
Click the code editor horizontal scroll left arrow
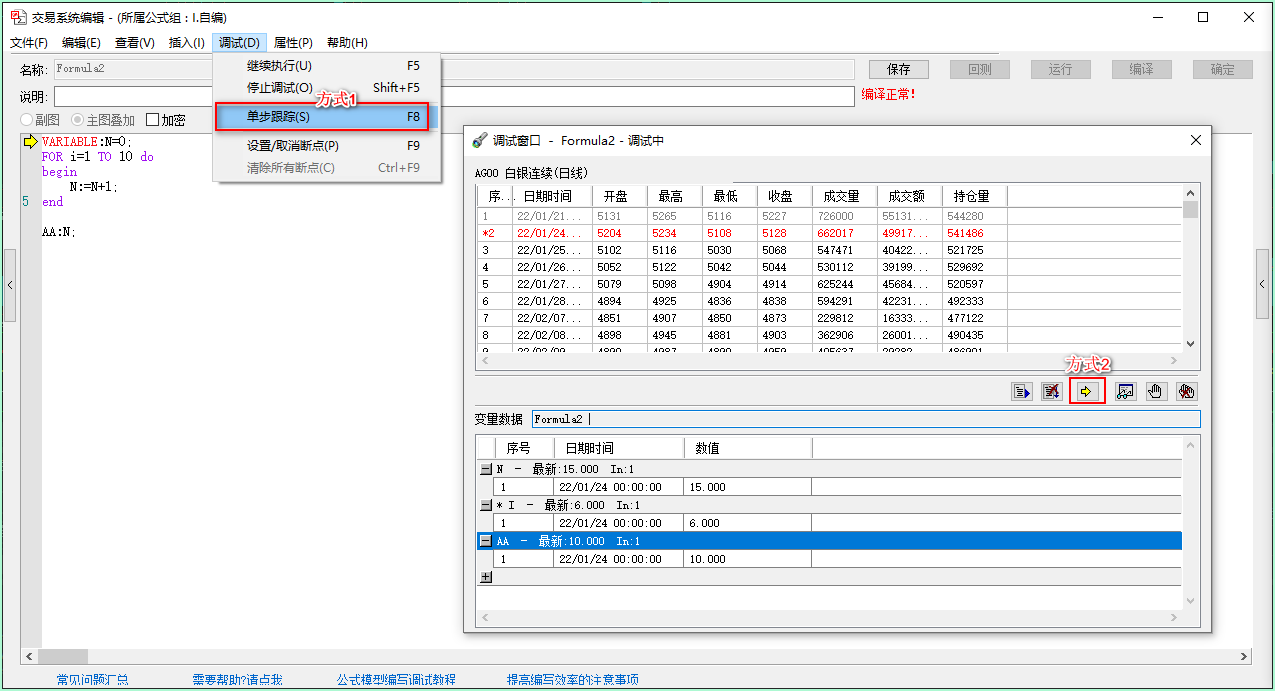[30, 657]
